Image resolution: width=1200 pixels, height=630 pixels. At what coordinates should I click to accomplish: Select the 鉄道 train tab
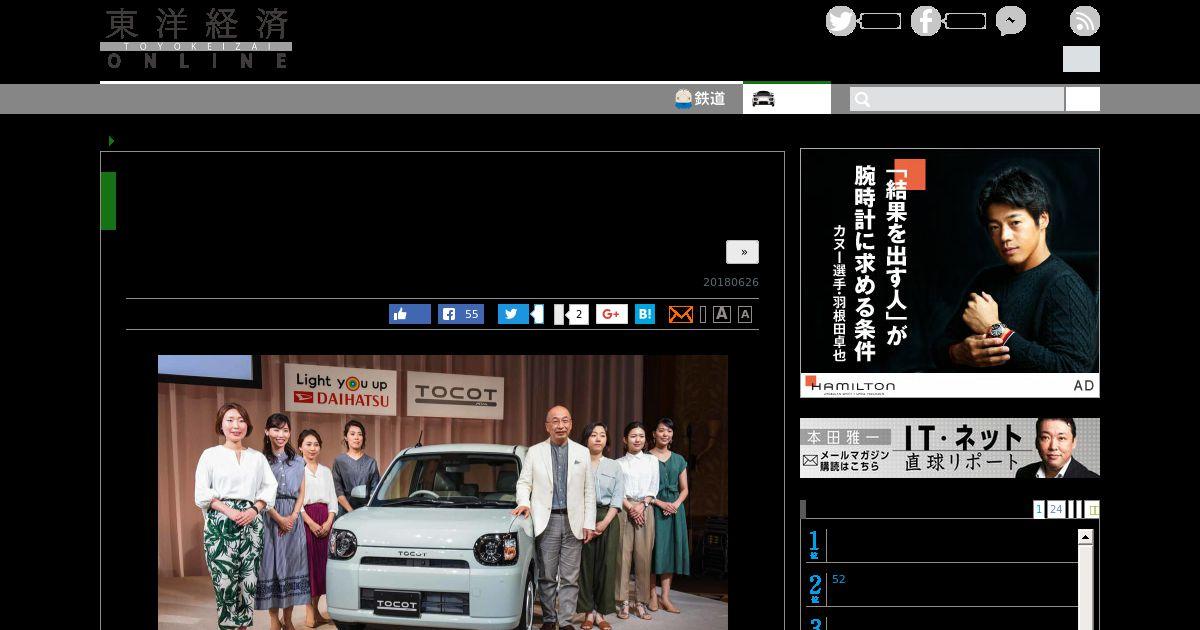(700, 99)
